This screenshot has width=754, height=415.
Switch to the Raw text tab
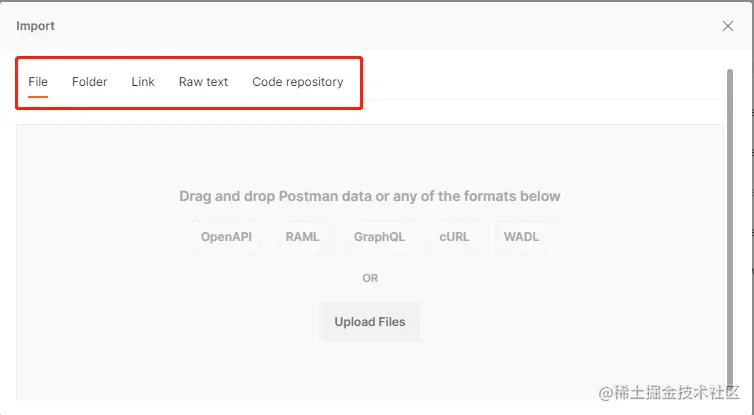coord(203,82)
